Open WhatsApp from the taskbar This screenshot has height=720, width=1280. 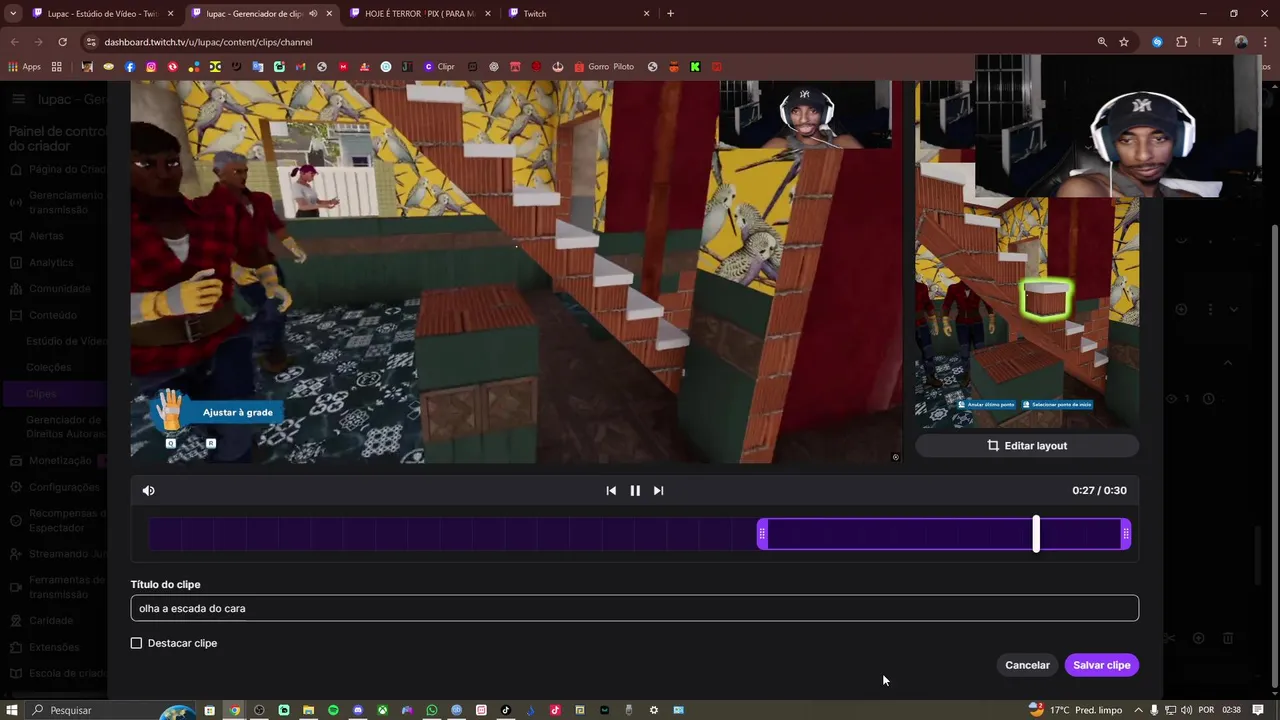coord(432,710)
